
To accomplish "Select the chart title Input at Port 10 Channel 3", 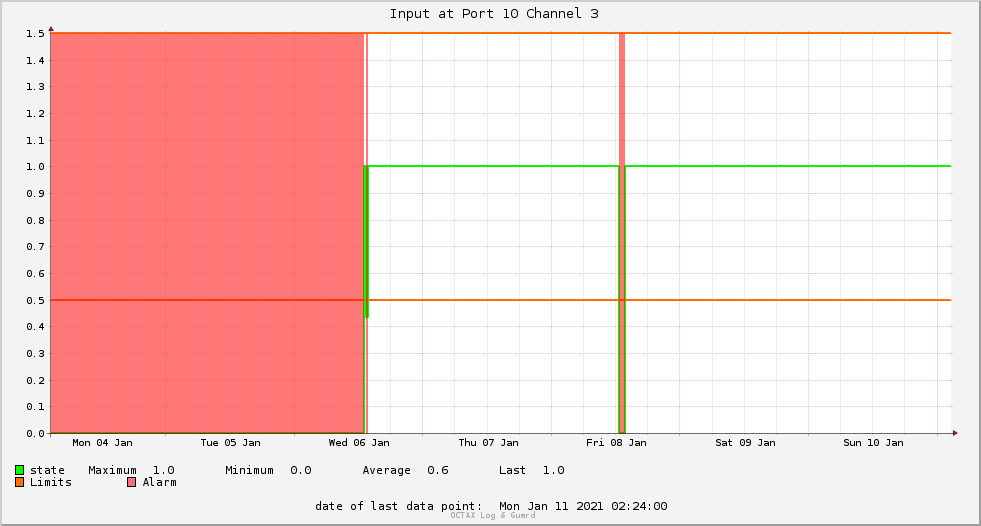I will pos(494,14).
